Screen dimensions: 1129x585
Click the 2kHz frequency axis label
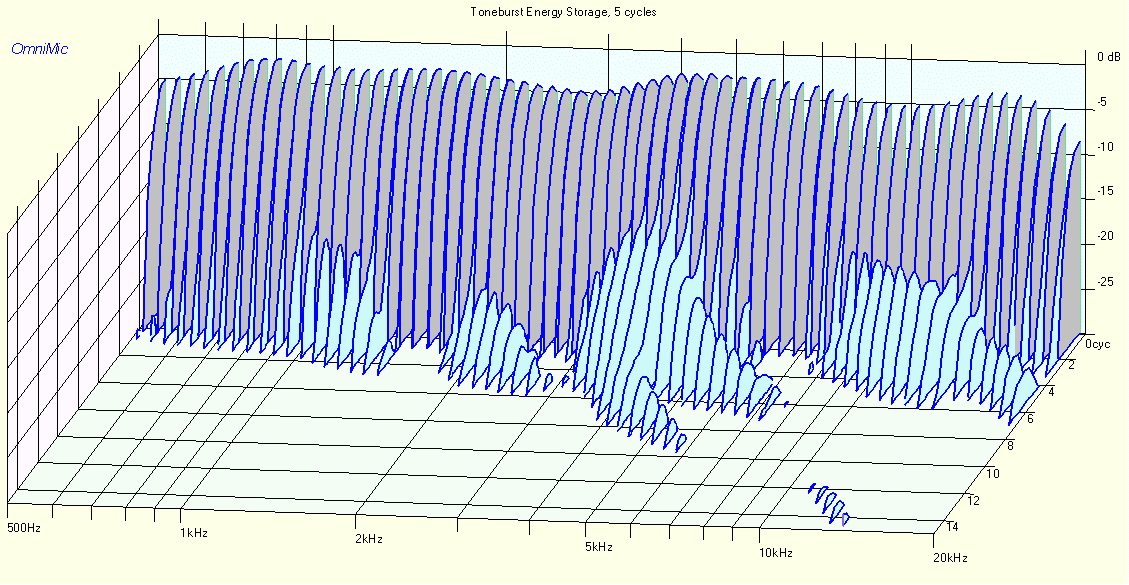coord(369,539)
